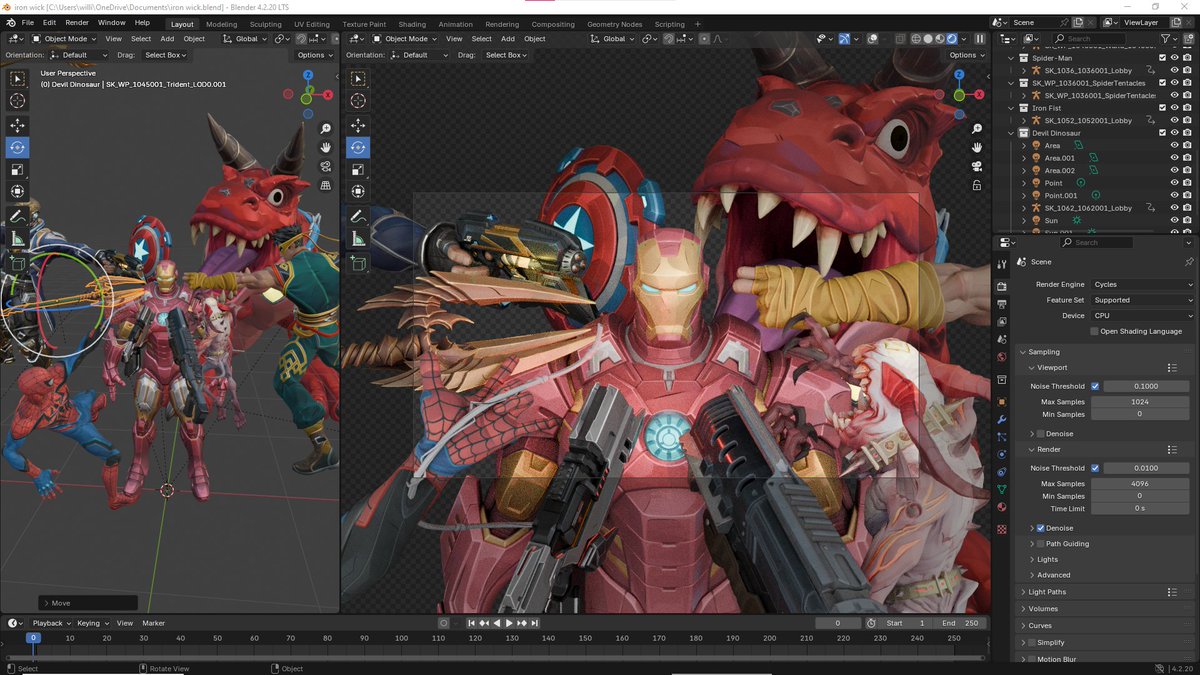Viewport: 1200px width, 675px height.
Task: Open the Output properties tab icon
Action: 1002,305
